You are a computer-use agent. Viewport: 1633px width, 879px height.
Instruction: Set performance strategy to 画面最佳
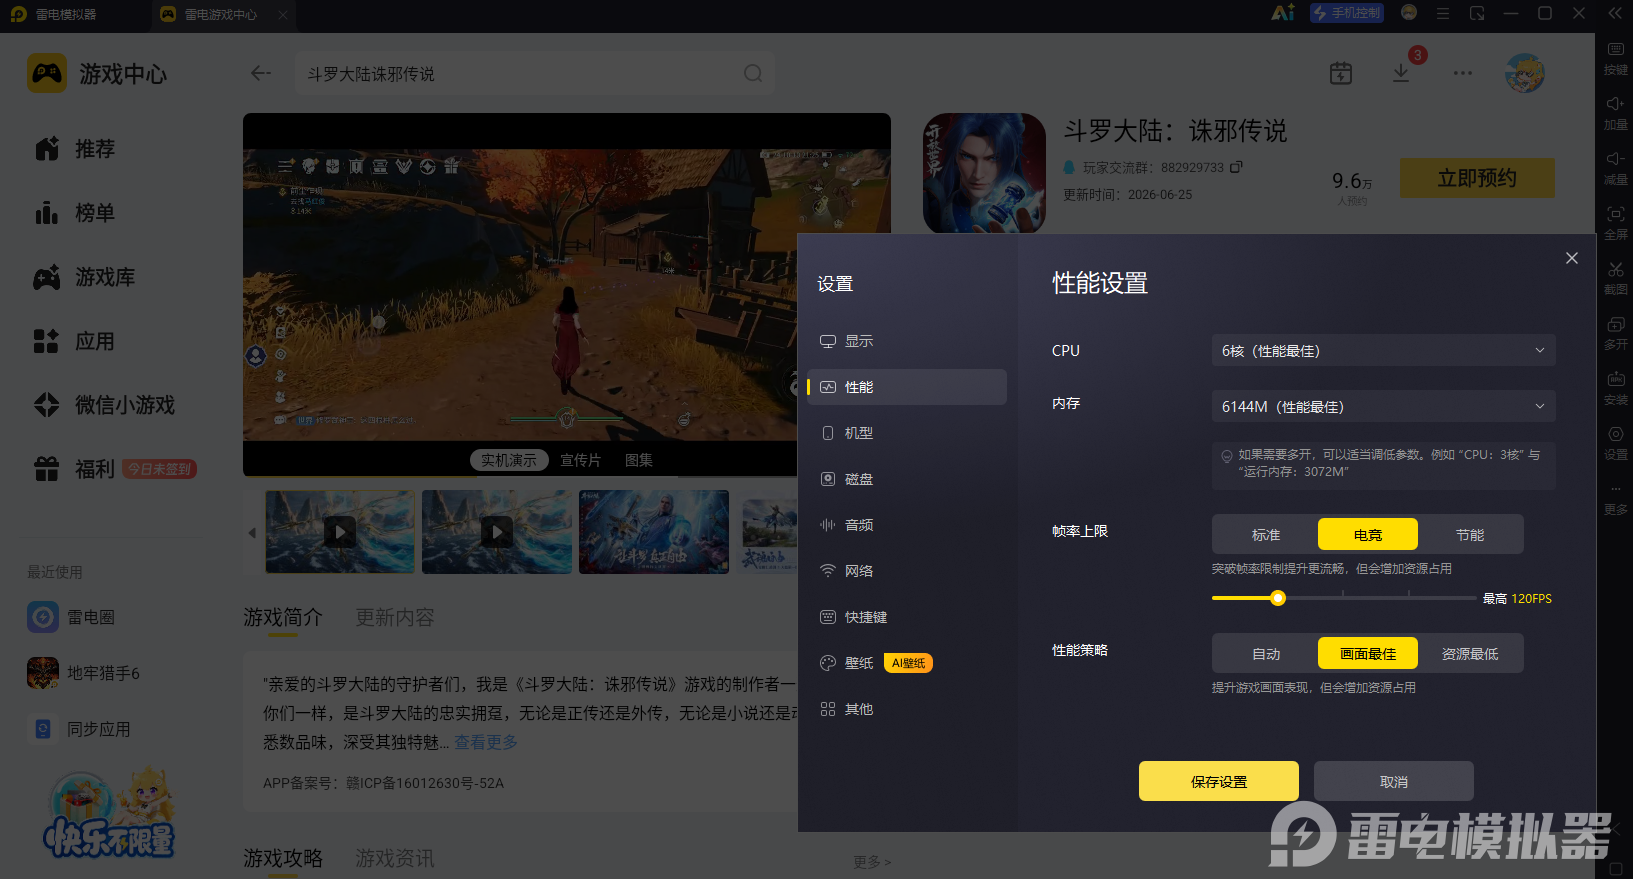pos(1368,654)
